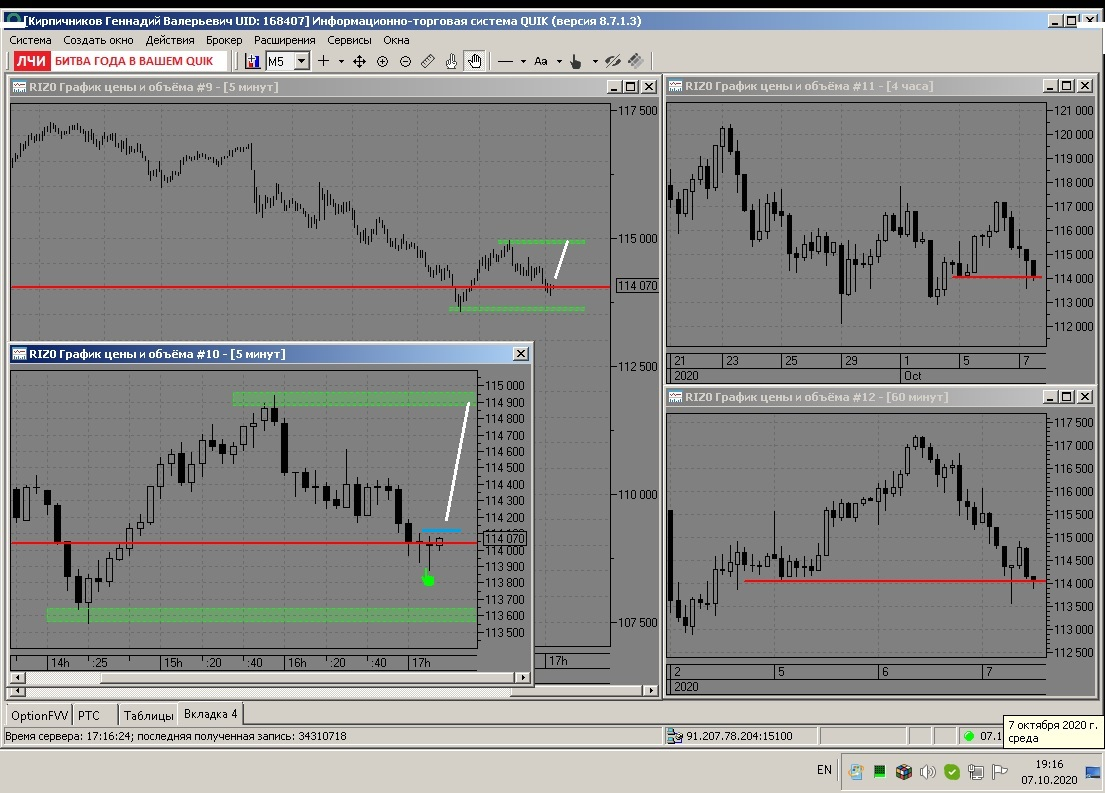The height and width of the screenshot is (793, 1105).
Task: Select the crosshair cursor tool
Action: (323, 61)
